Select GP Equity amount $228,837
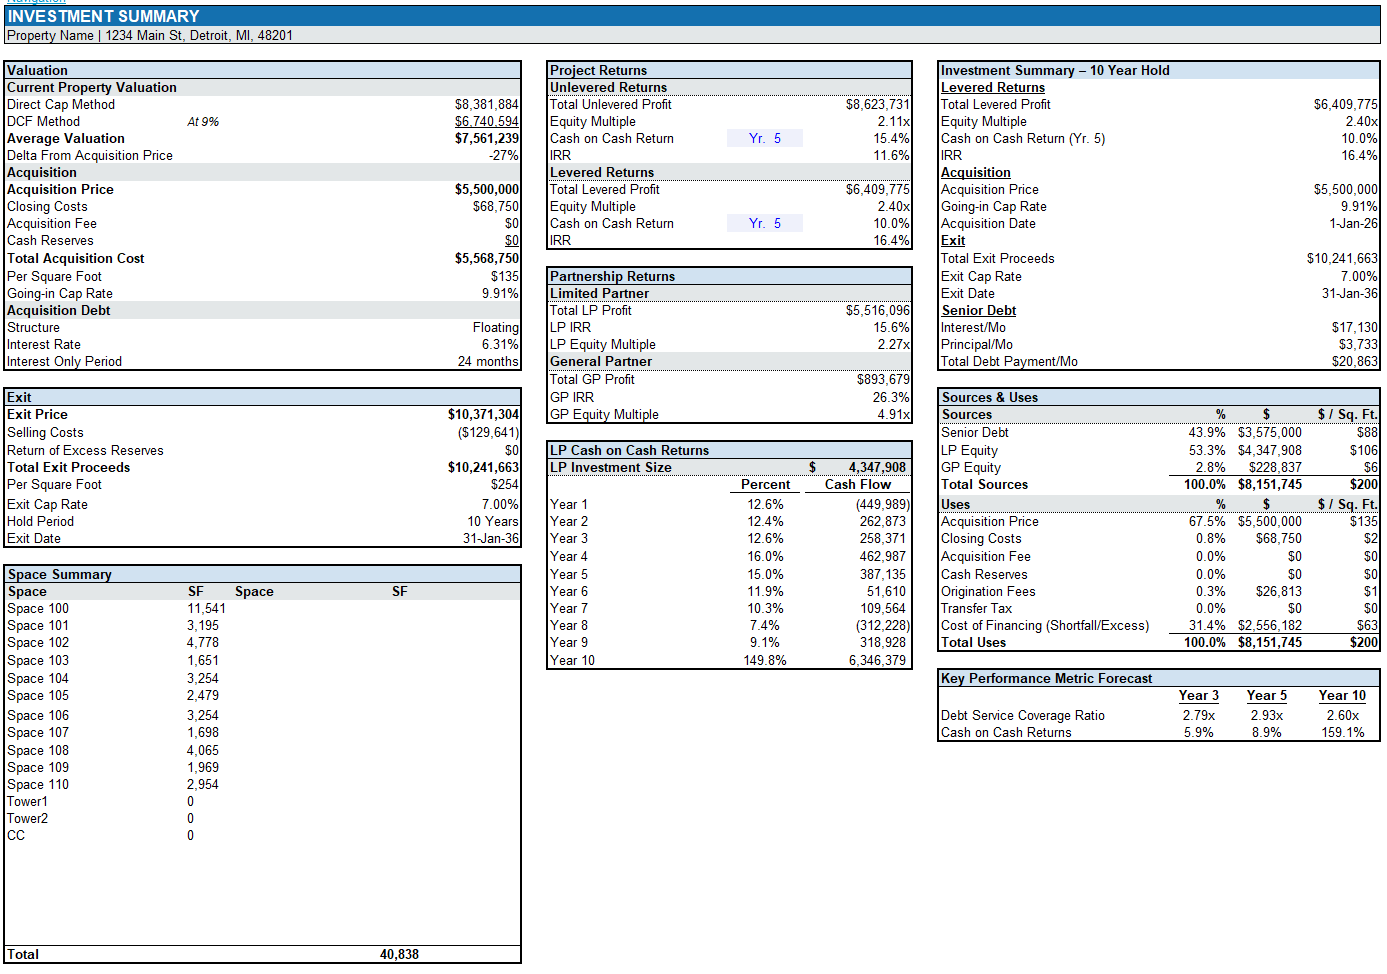Viewport: 1387px width, 974px height. pyautogui.click(x=1275, y=467)
